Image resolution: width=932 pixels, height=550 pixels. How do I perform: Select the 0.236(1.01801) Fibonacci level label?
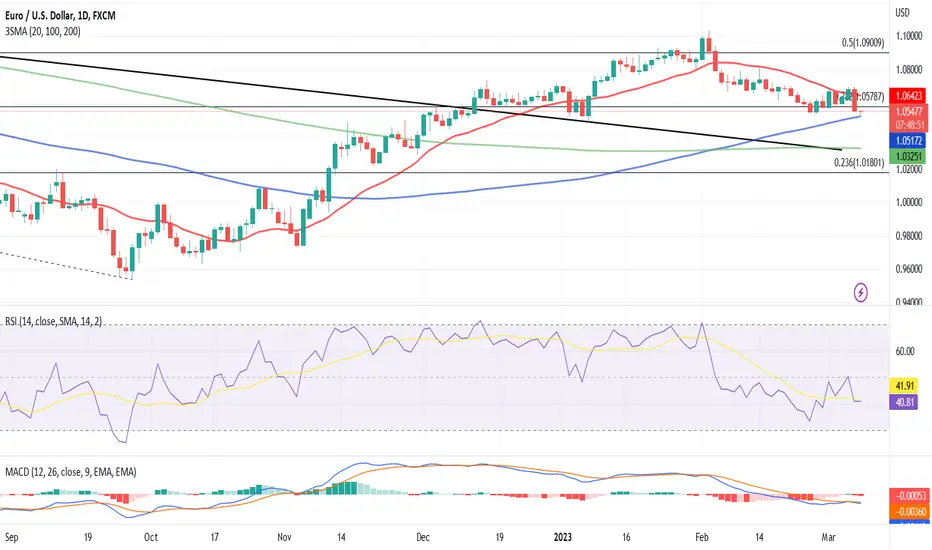pyautogui.click(x=859, y=162)
